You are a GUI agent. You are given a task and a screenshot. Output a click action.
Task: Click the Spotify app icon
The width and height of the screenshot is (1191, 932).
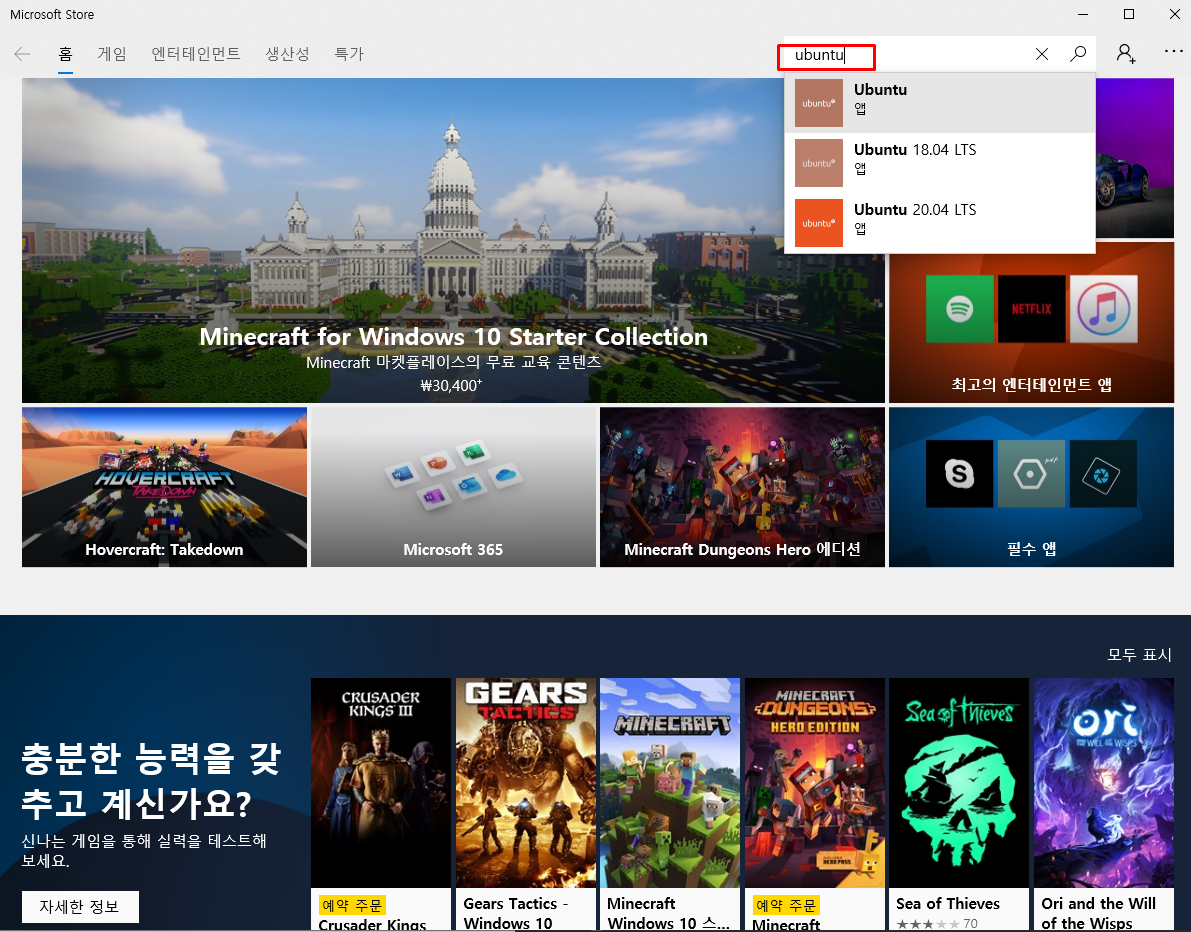pyautogui.click(x=959, y=309)
